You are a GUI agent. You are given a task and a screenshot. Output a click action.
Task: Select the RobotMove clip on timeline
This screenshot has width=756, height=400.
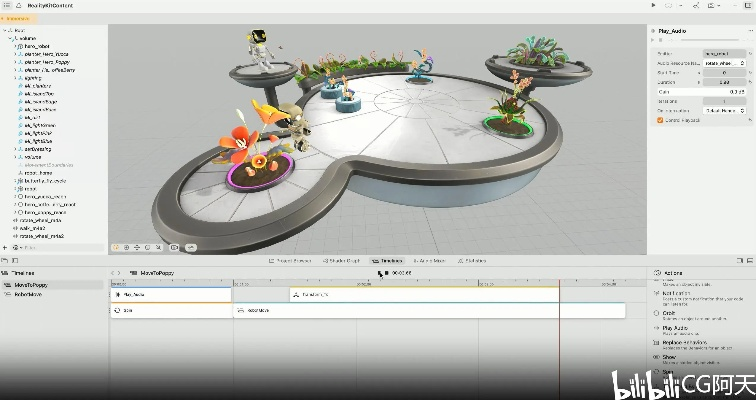(x=430, y=310)
